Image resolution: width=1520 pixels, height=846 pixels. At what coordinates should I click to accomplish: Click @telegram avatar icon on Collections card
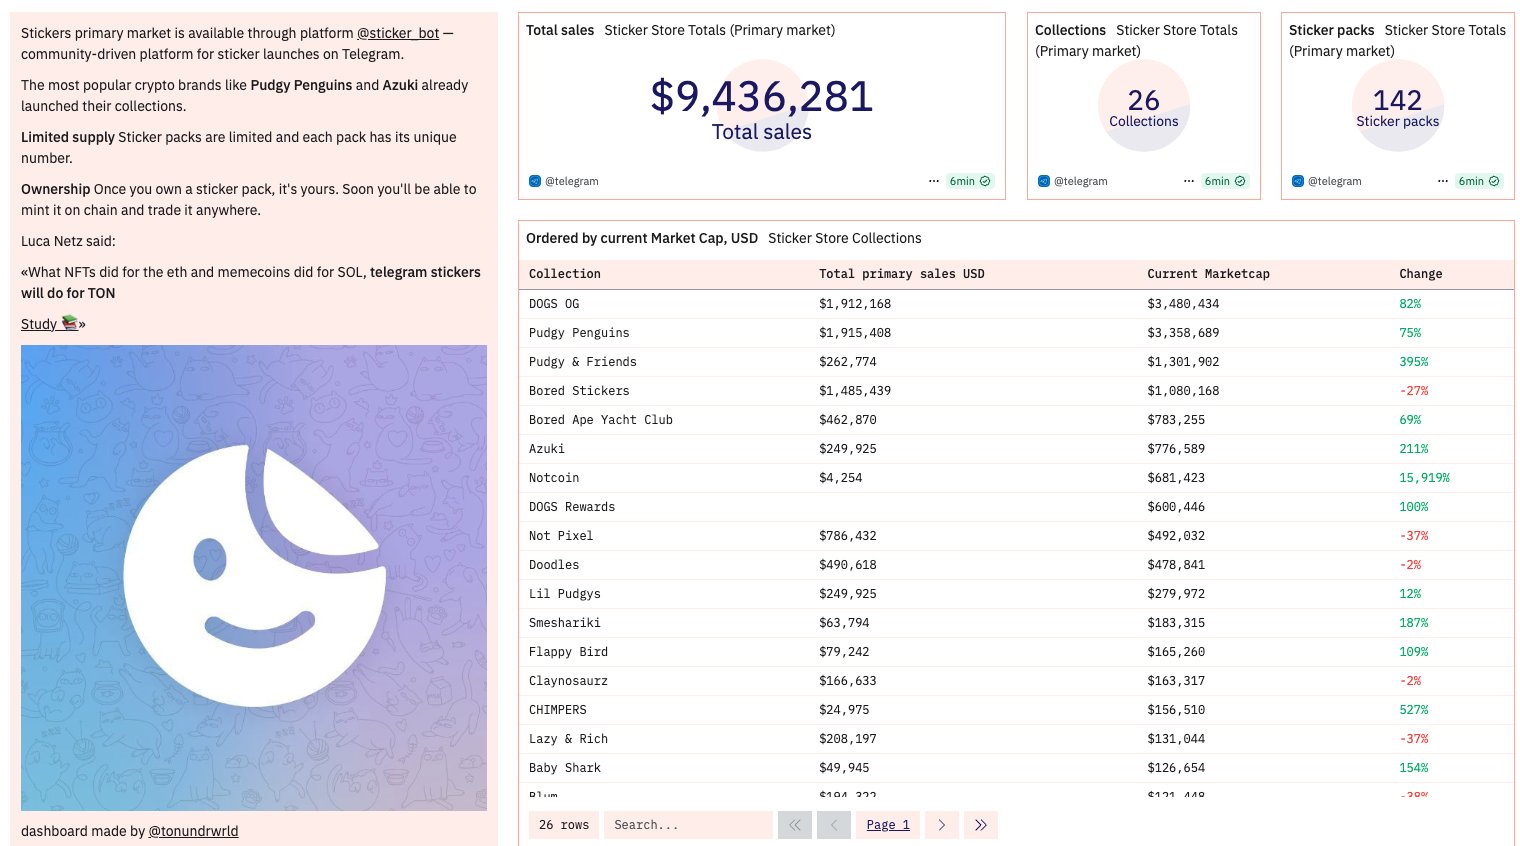tap(1044, 181)
